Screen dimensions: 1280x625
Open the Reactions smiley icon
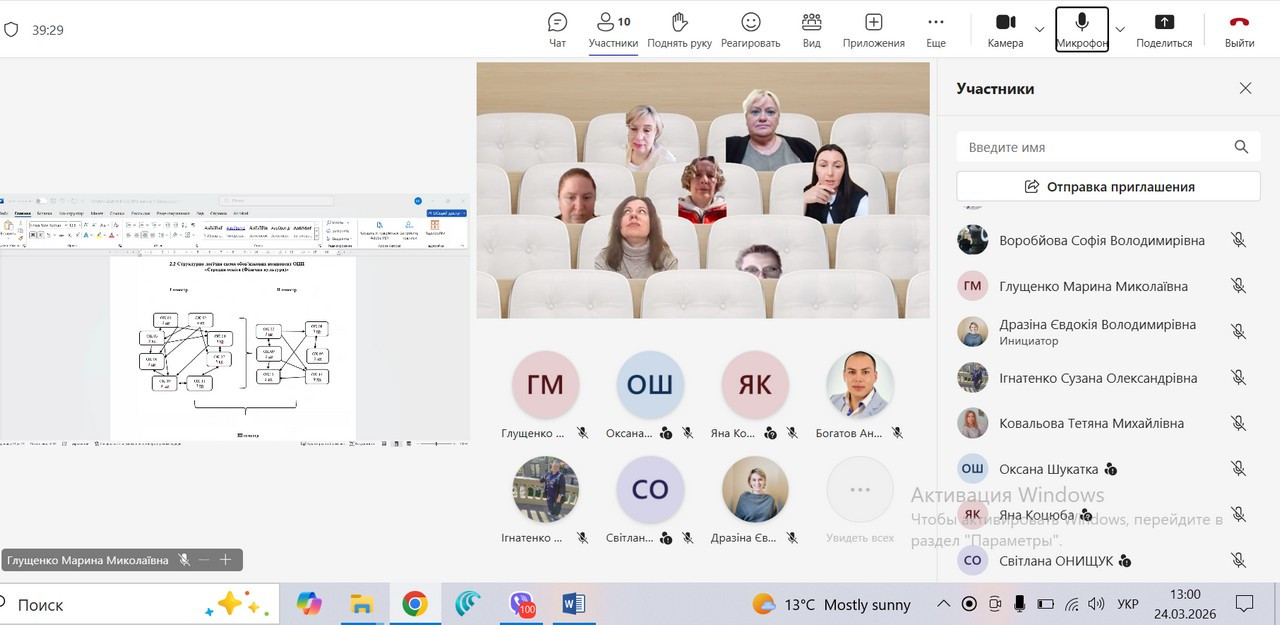750,22
